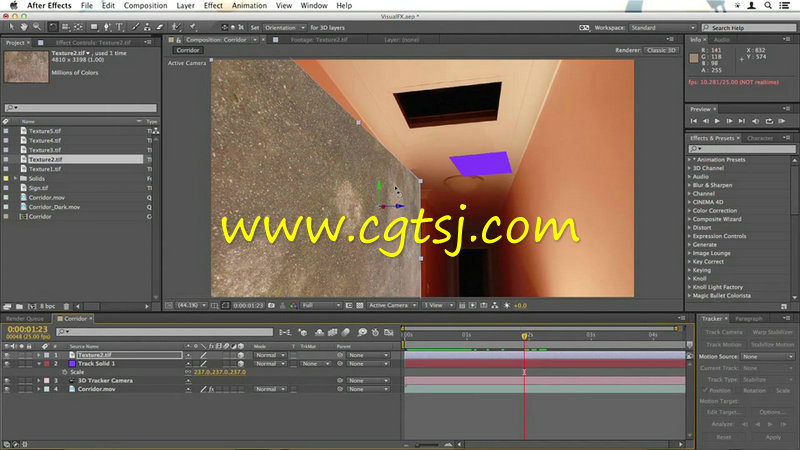
Task: Open the Full resolution dropdown
Action: click(x=320, y=306)
